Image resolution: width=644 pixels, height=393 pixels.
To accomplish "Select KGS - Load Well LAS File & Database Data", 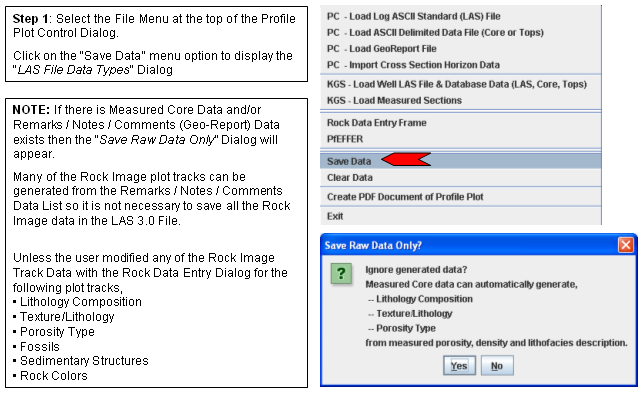I will coord(460,84).
